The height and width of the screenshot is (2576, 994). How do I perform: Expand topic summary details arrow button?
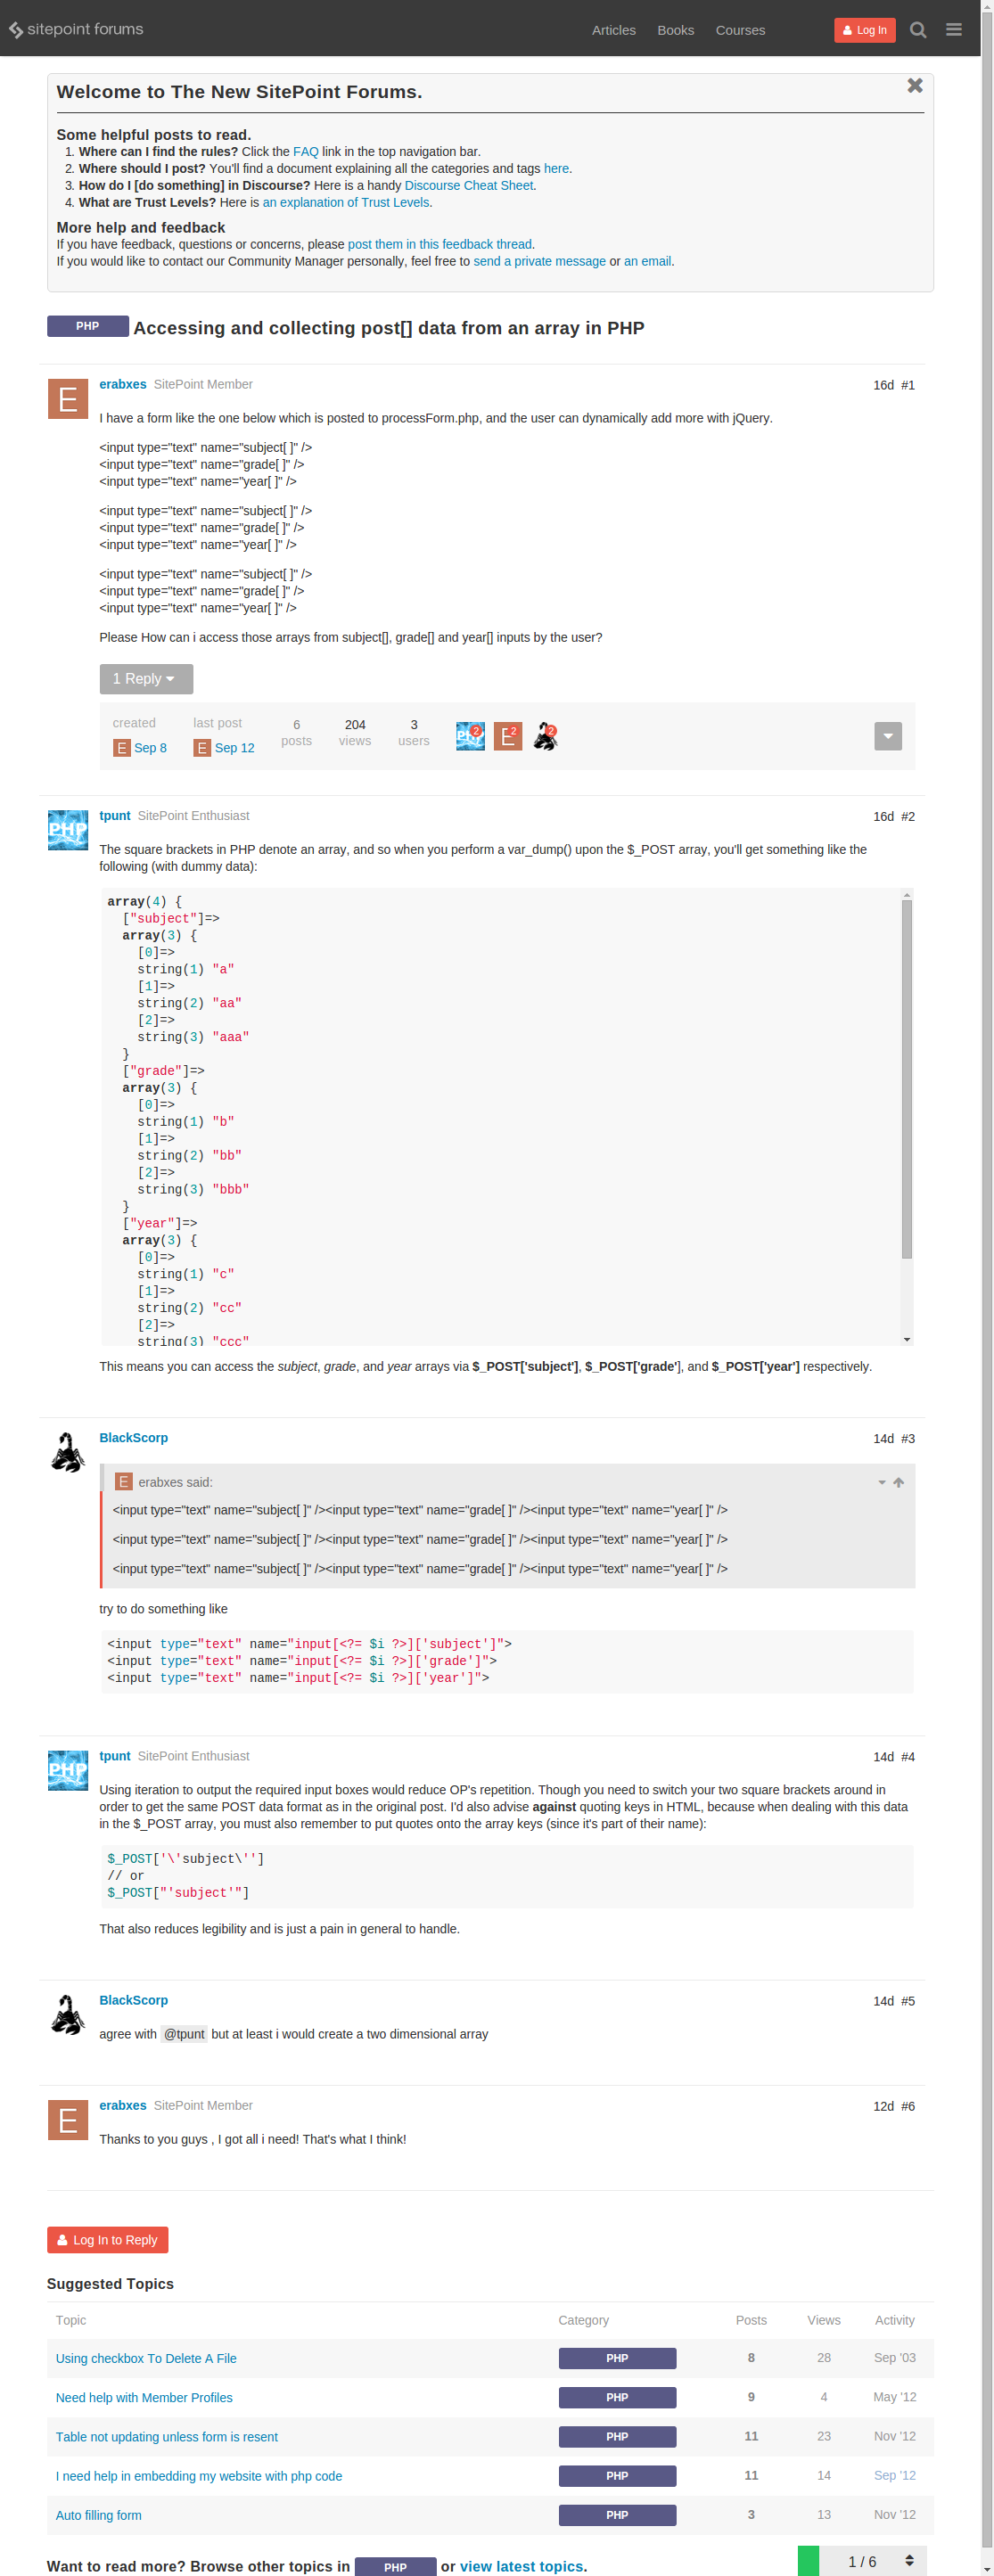(887, 736)
